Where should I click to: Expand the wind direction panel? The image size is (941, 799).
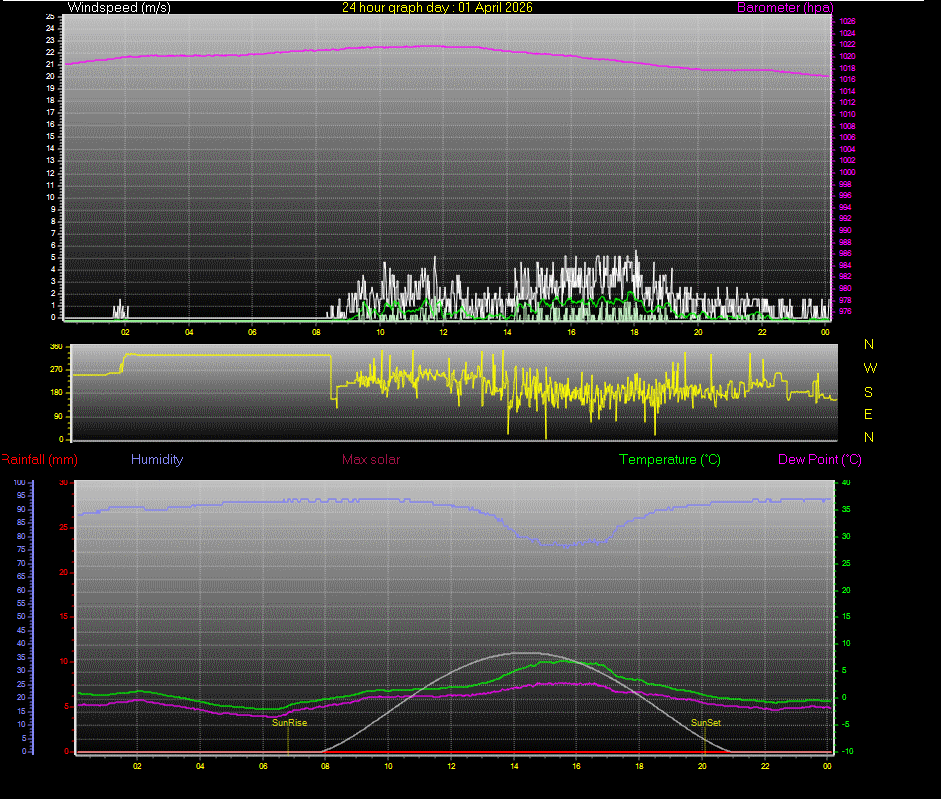(450, 392)
